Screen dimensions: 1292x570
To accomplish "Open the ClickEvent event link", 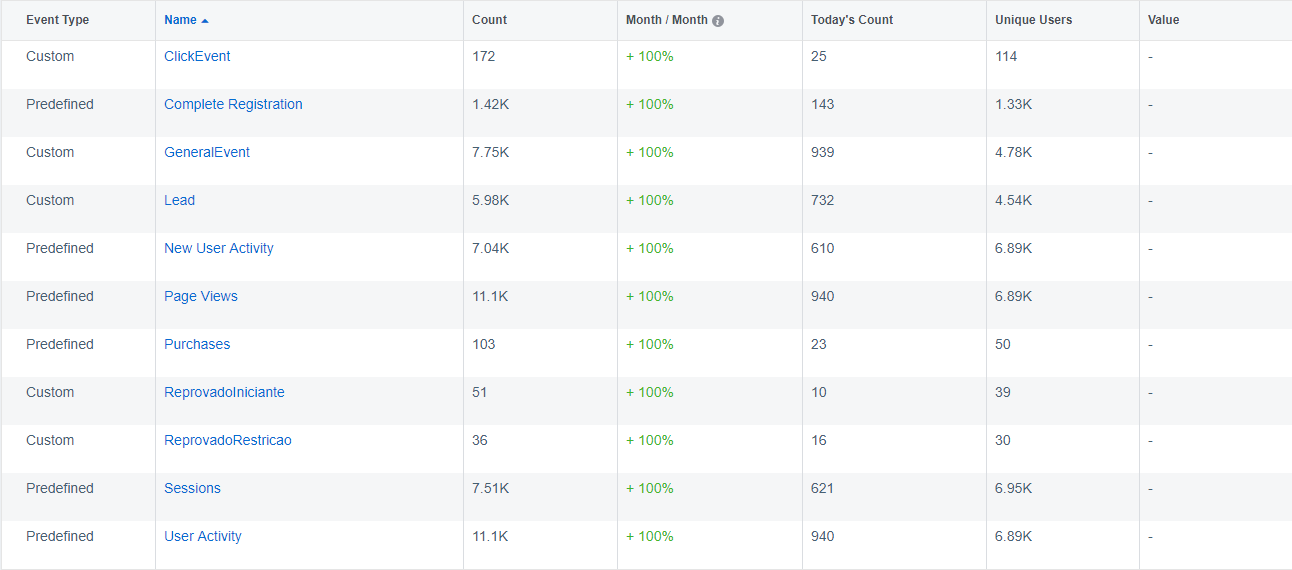I will [197, 57].
